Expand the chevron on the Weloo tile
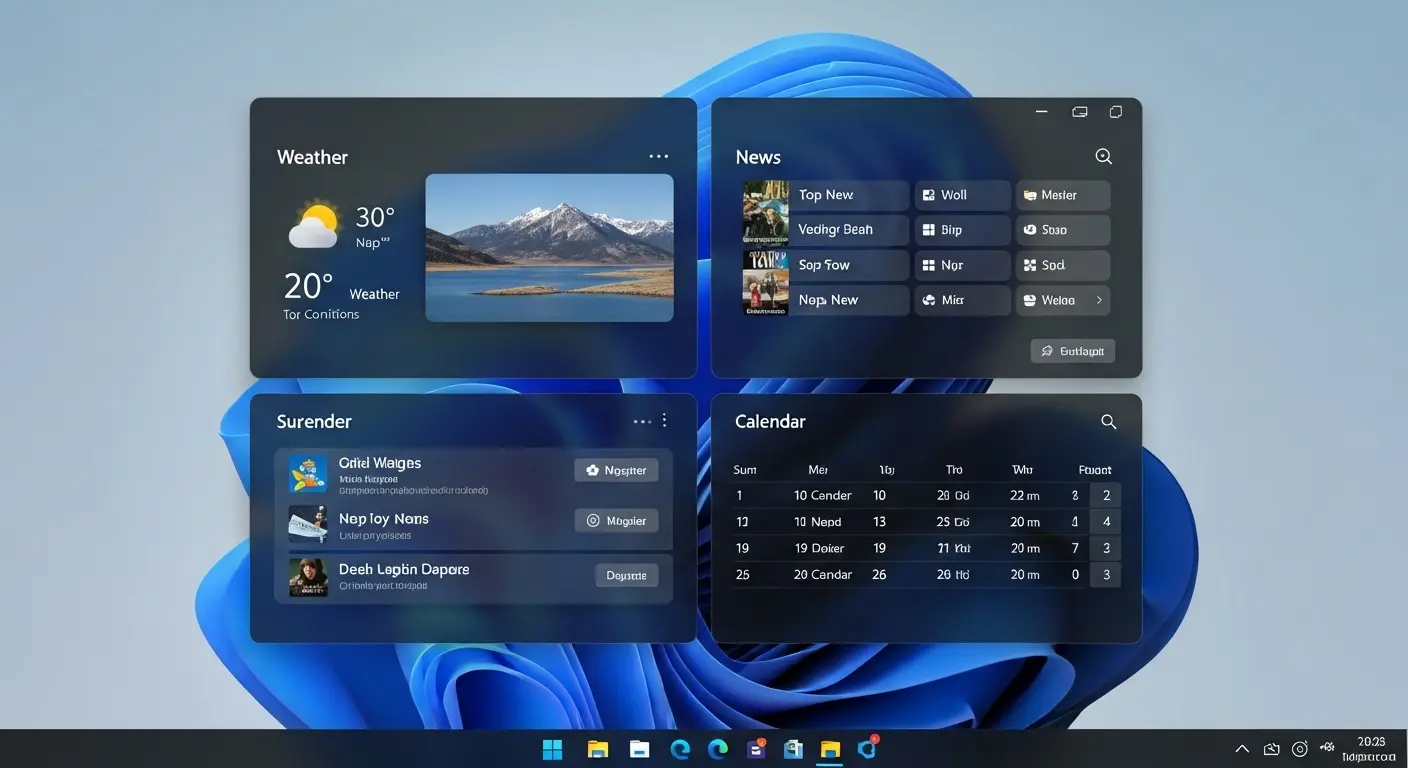This screenshot has height=768, width=1408. pyautogui.click(x=1099, y=300)
